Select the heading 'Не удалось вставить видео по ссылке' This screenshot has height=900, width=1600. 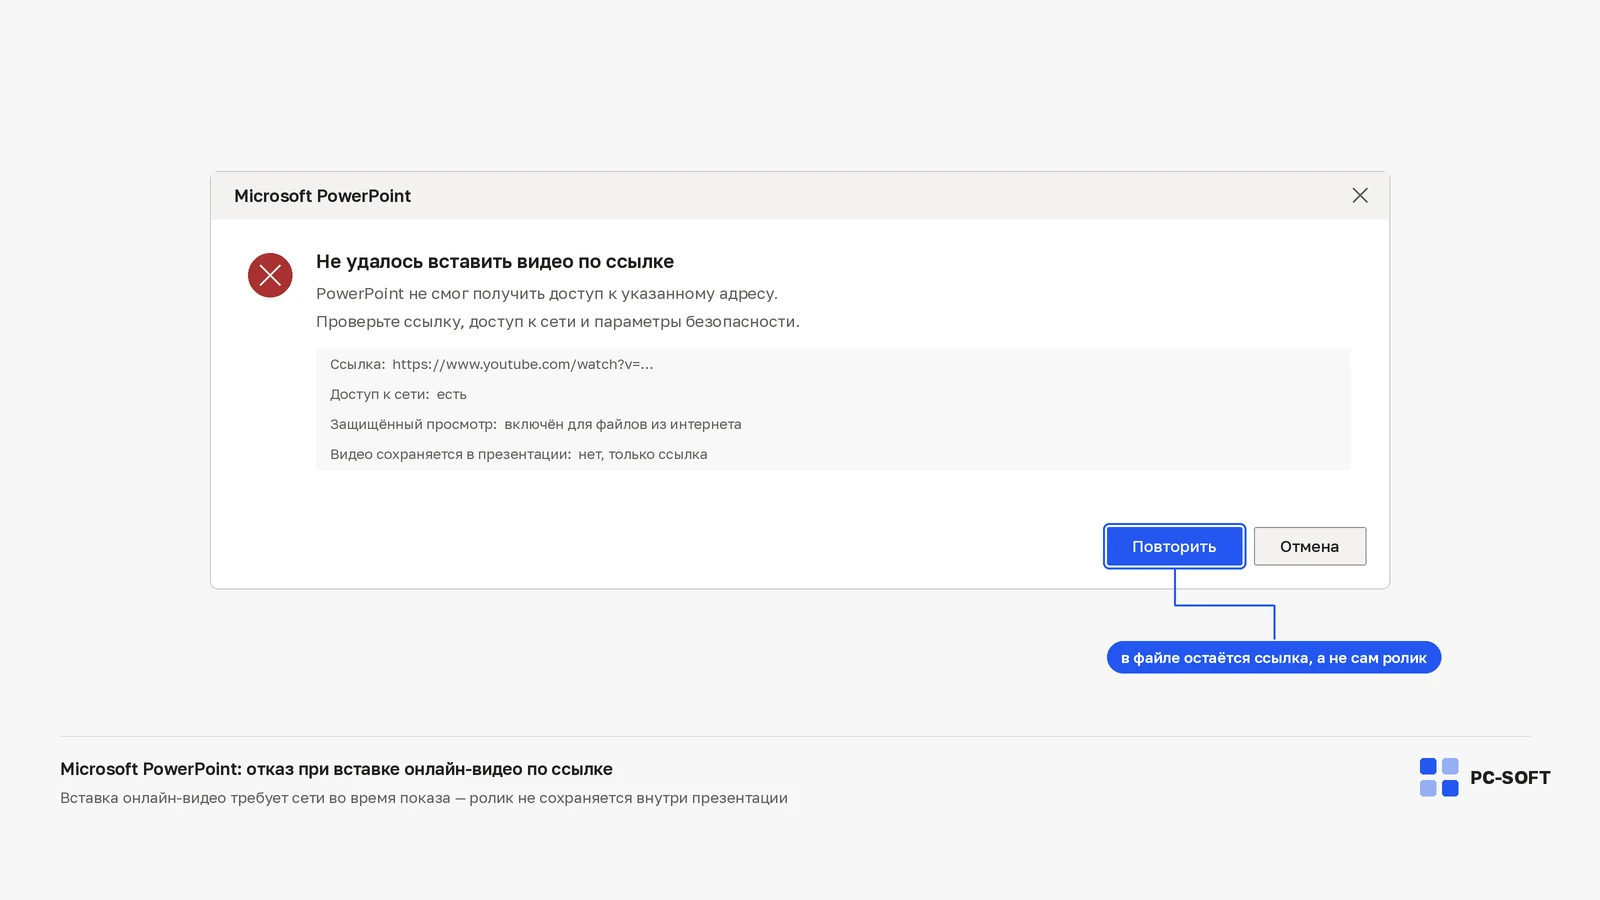(495, 262)
